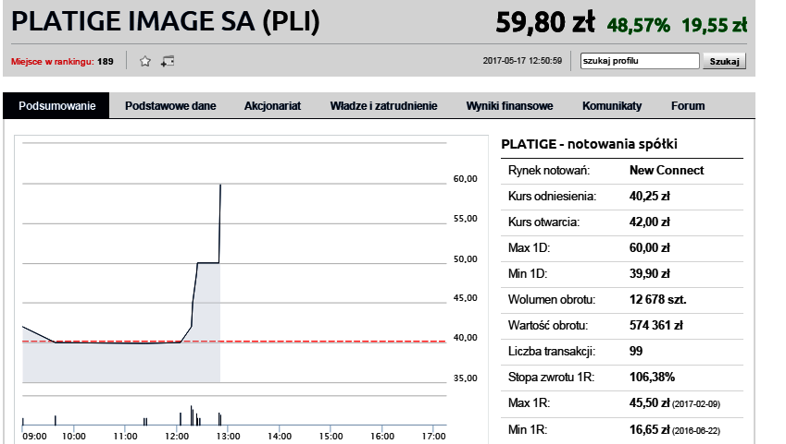786x444 pixels.
Task: Switch to Wyniki finansowe tab
Action: pyautogui.click(x=509, y=106)
